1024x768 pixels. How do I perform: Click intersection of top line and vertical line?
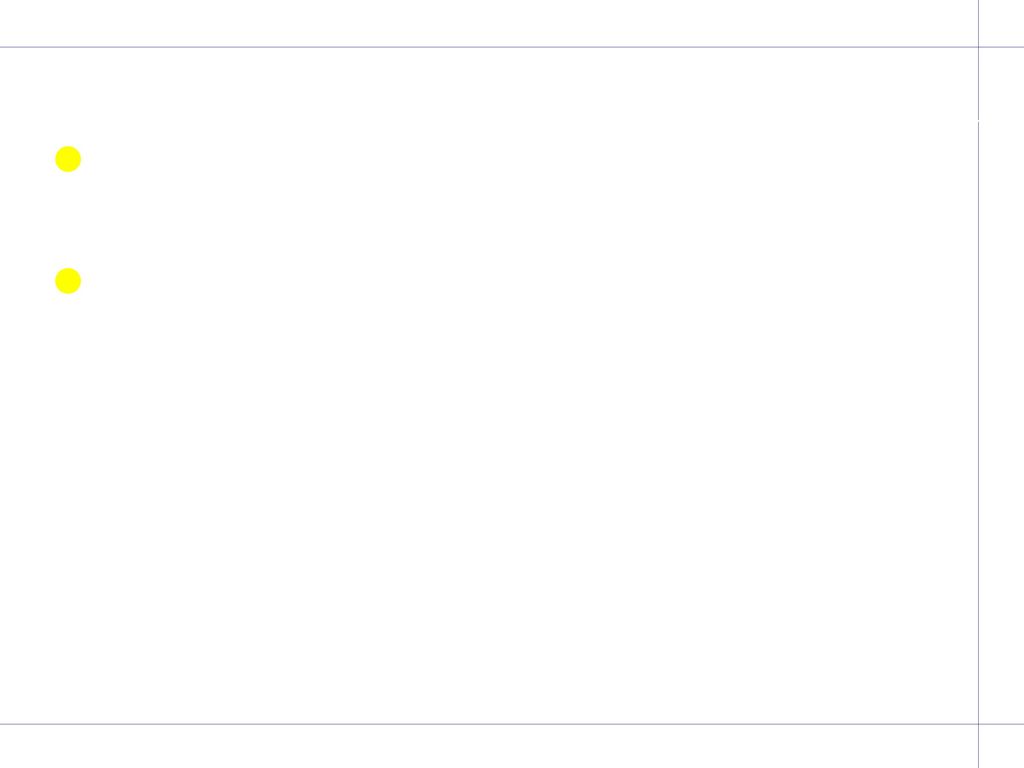978,47
